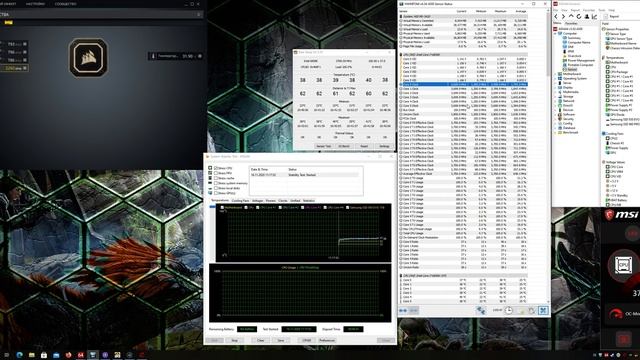
Task: Toggle Stress local disks checkbox
Action: click(x=216, y=188)
